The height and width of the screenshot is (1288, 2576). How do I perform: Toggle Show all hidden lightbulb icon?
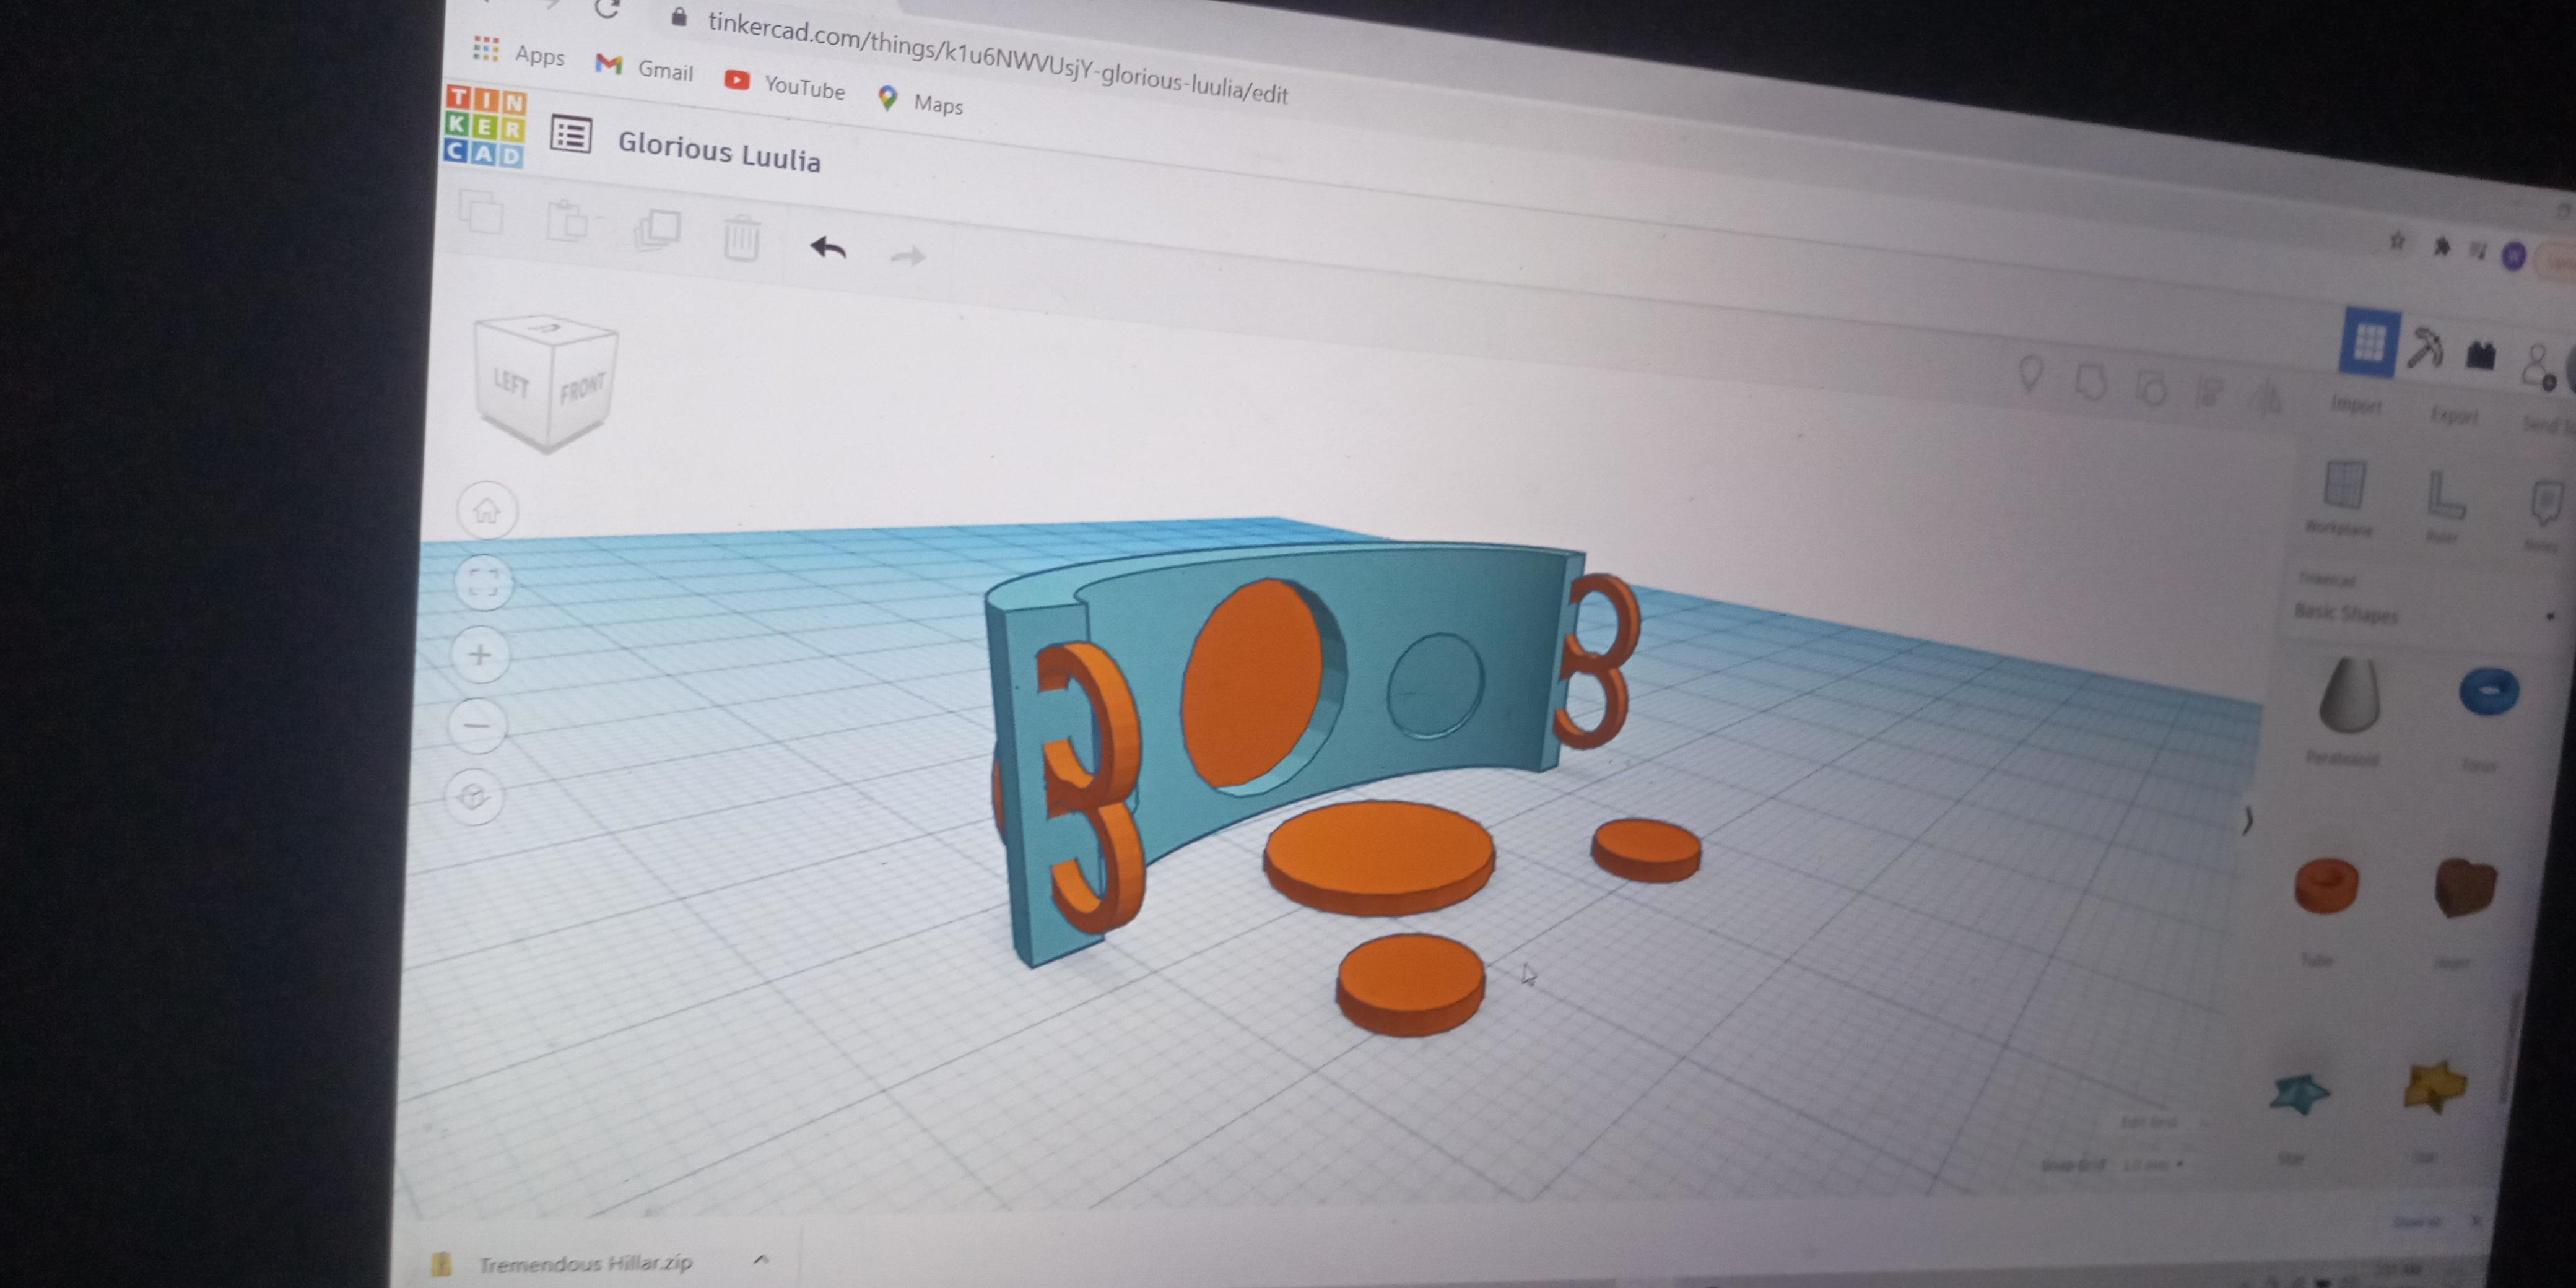coord(2030,374)
